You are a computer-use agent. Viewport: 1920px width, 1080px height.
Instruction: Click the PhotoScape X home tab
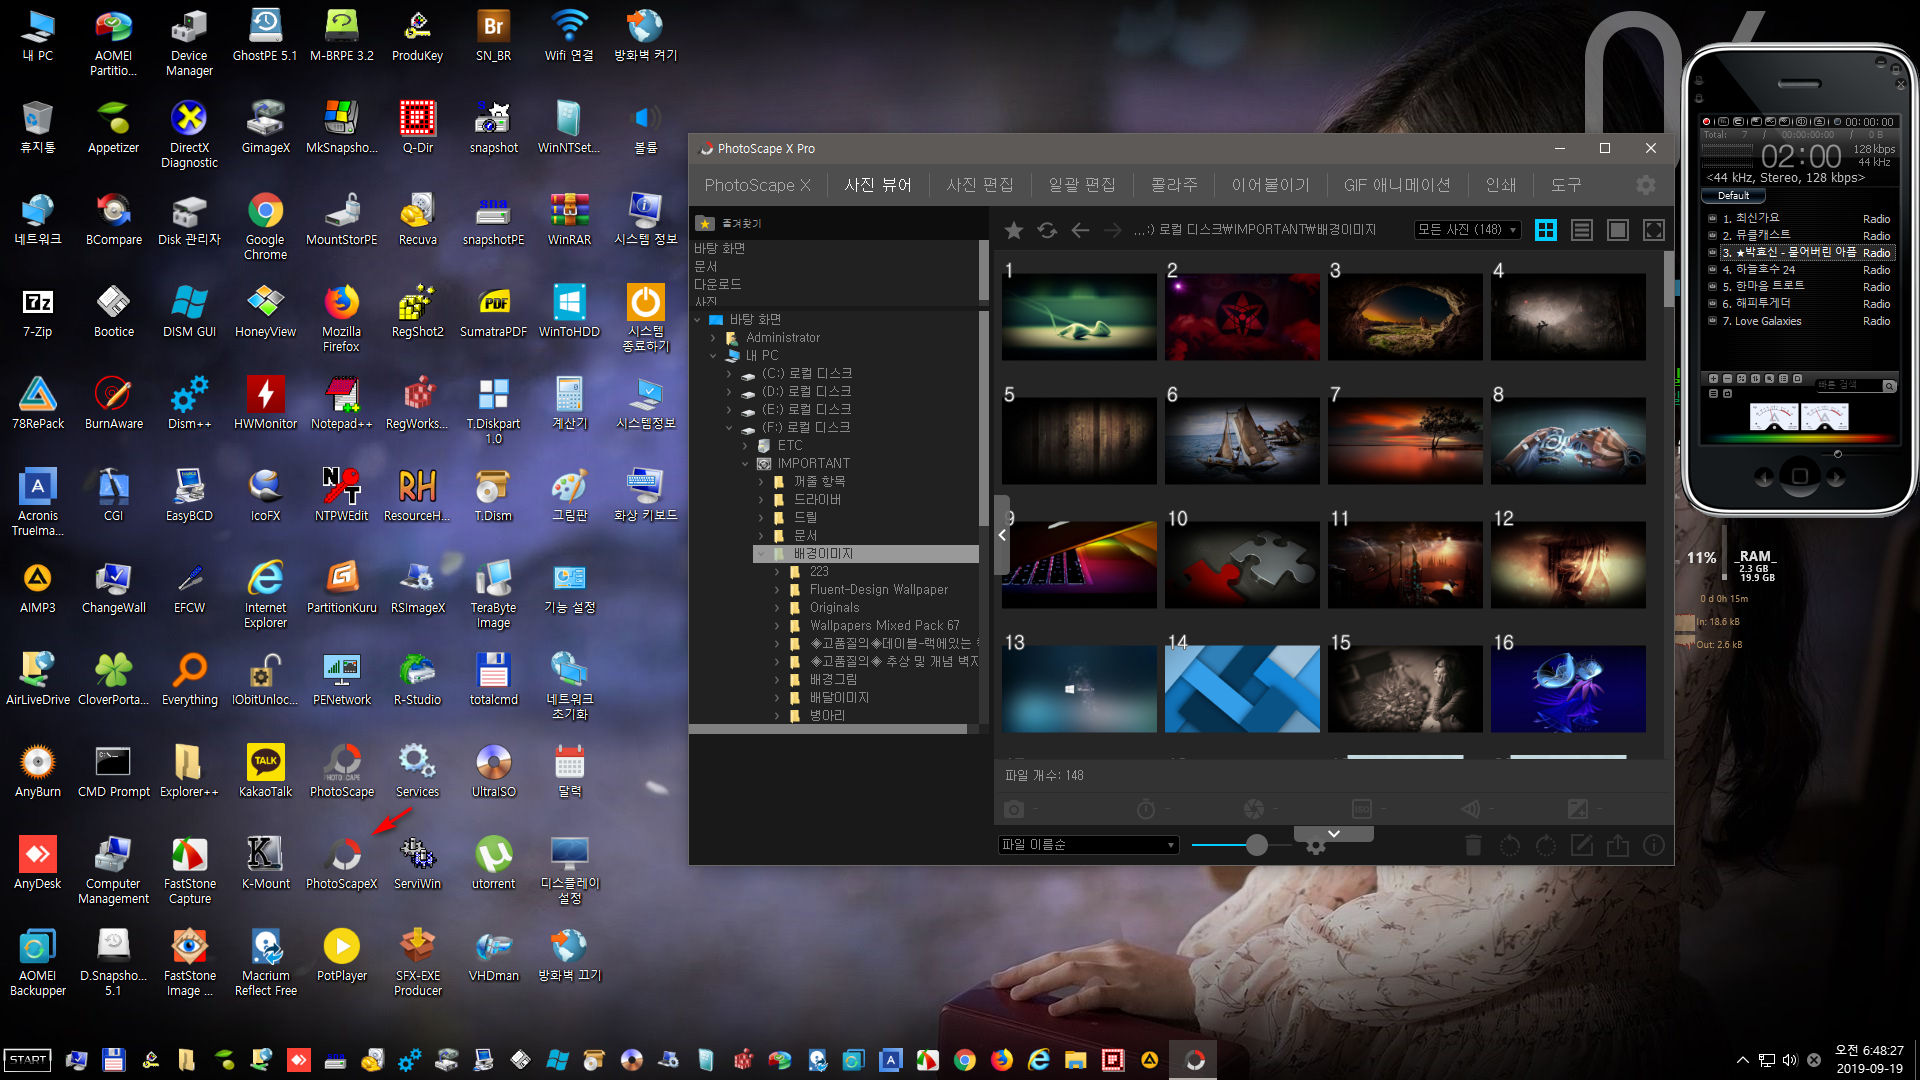(757, 185)
